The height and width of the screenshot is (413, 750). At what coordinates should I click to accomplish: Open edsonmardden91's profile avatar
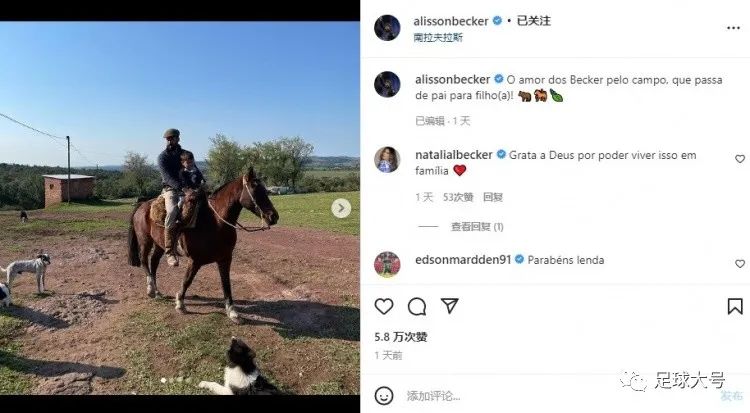(387, 264)
